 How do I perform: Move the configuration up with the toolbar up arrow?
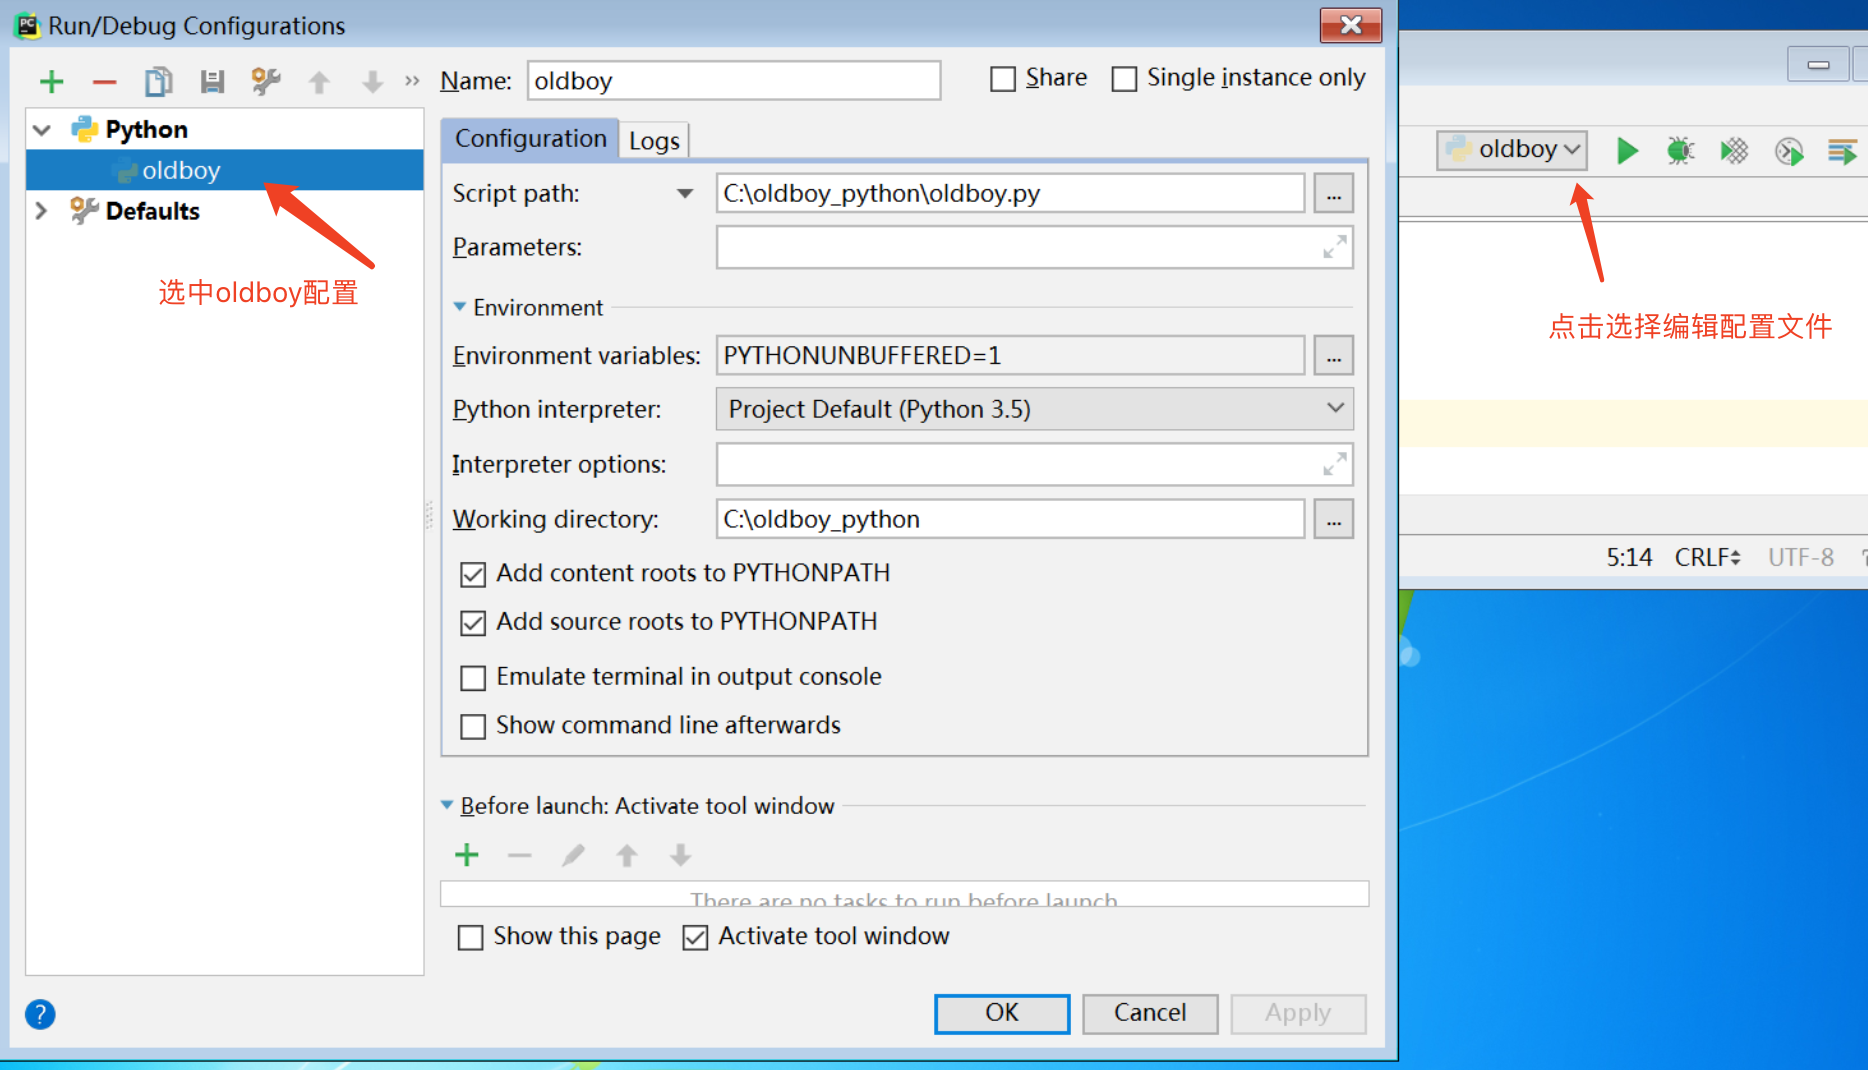point(319,81)
